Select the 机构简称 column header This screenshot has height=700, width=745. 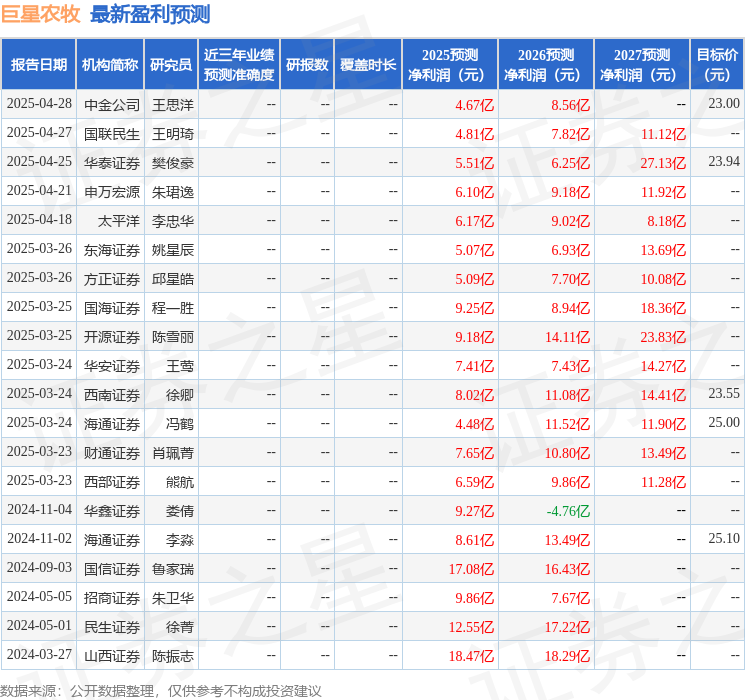pyautogui.click(x=110, y=65)
